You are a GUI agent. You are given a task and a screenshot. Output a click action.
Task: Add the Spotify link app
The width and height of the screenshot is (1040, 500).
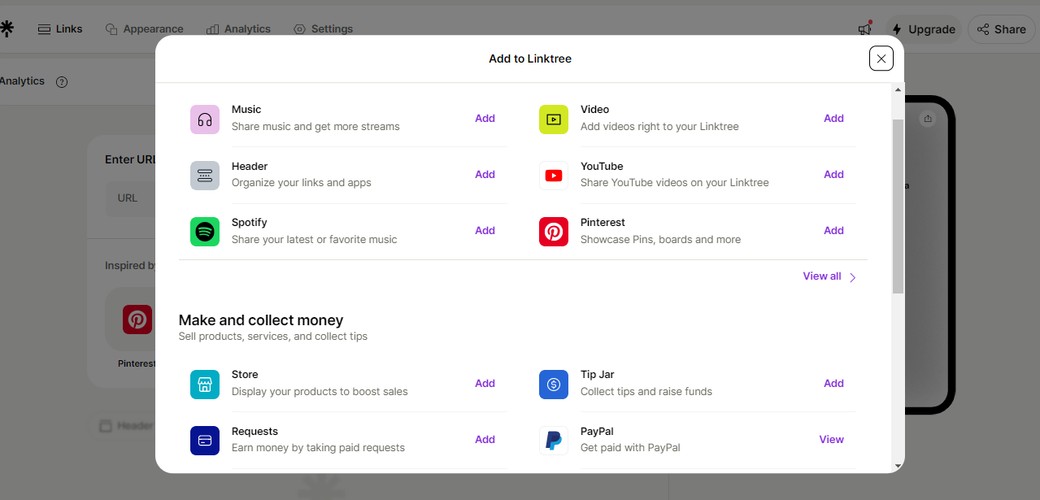point(485,231)
